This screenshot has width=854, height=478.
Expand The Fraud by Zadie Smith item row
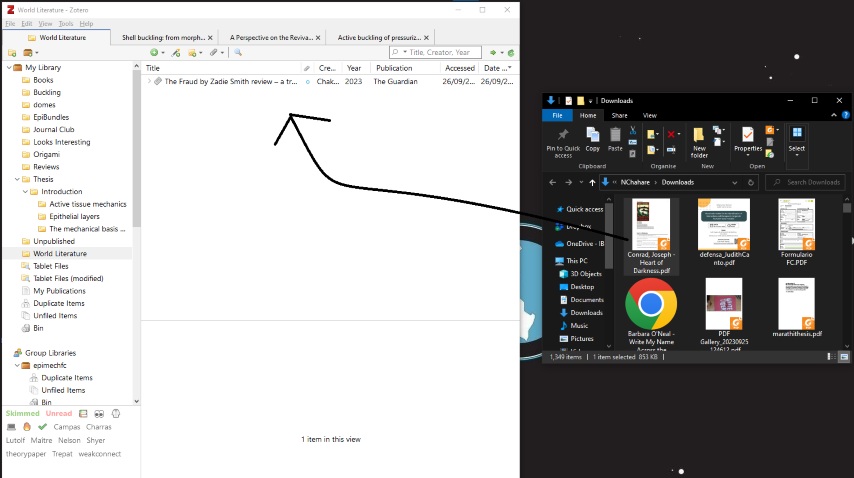point(149,82)
